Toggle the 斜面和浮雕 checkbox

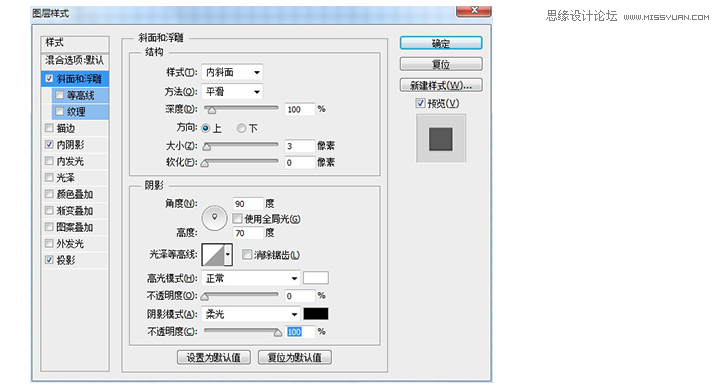pyautogui.click(x=49, y=79)
